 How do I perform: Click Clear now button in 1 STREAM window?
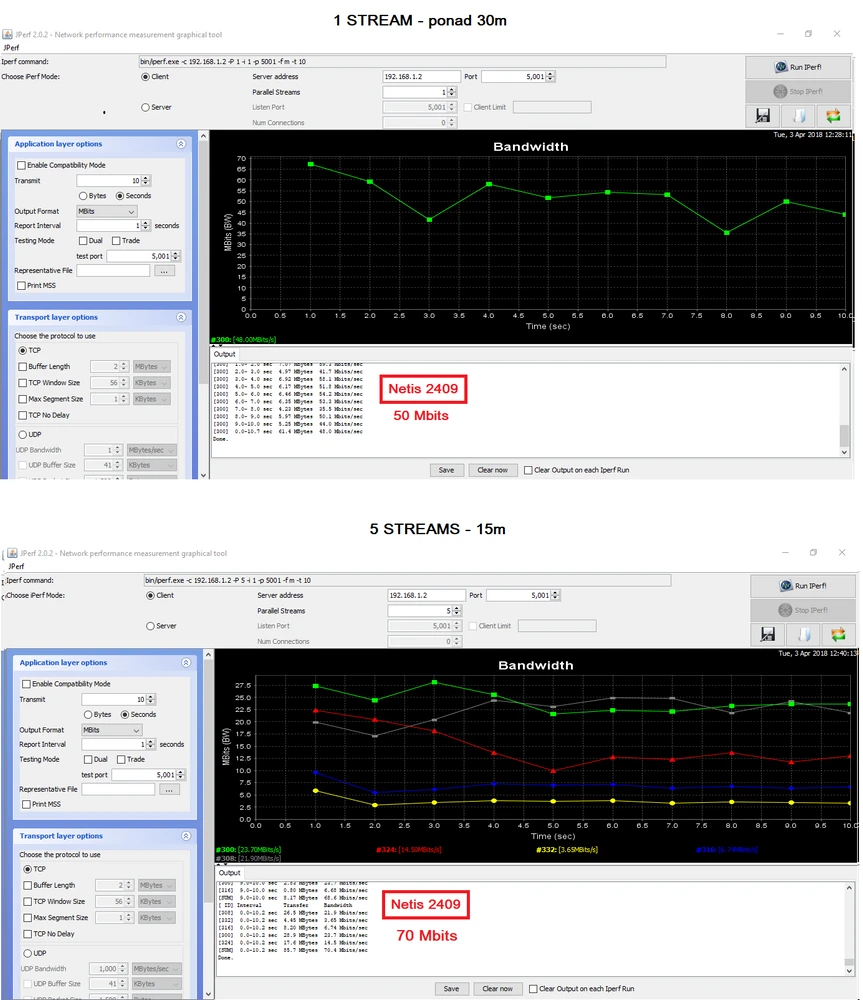coord(493,470)
